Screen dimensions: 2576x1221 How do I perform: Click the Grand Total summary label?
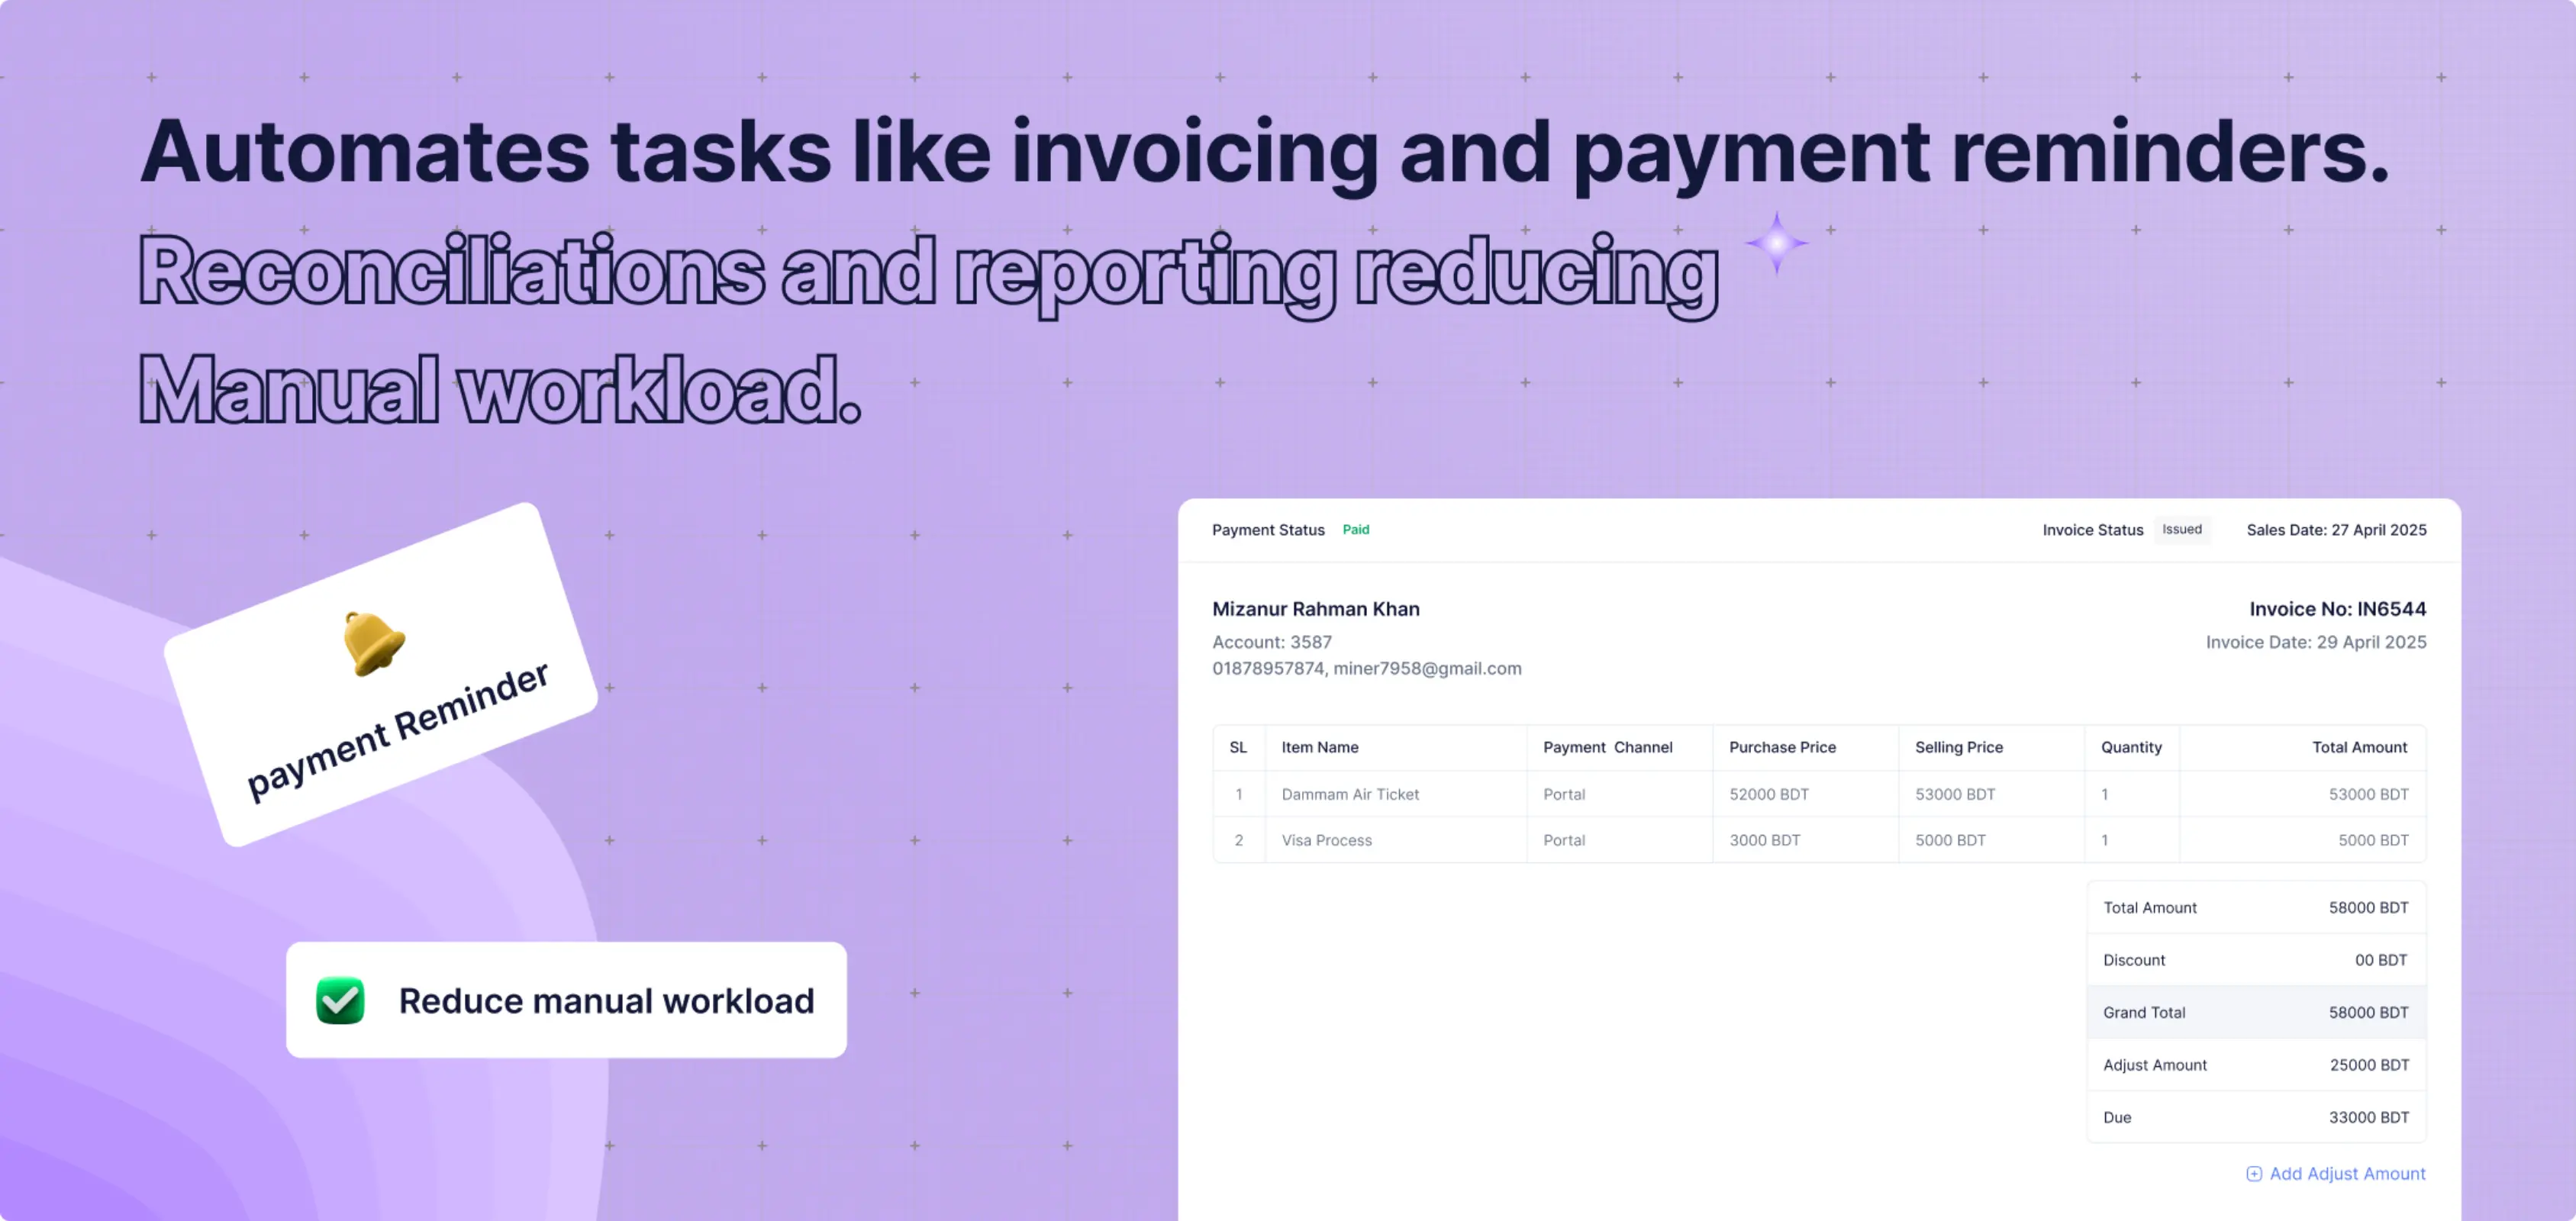[x=2143, y=1013]
